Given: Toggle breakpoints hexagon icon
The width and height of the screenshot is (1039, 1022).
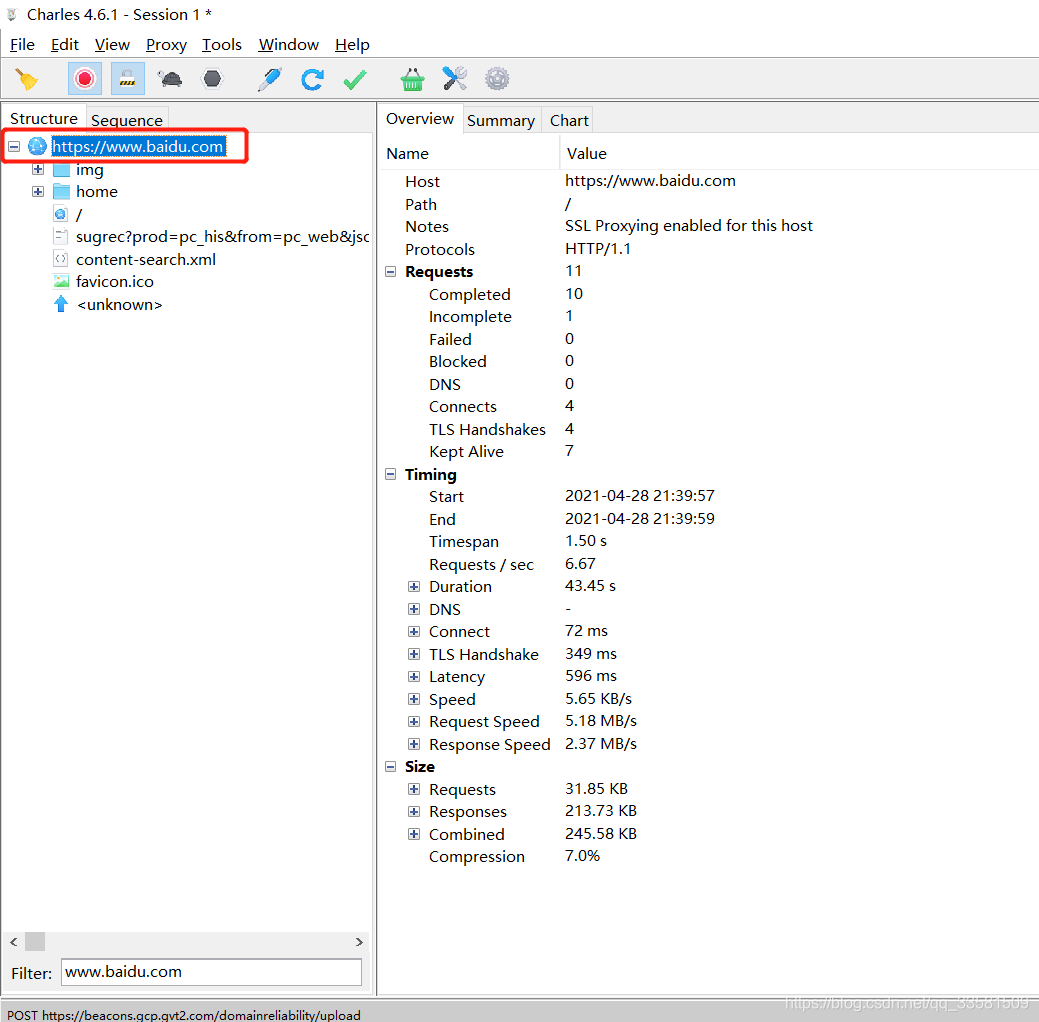Looking at the screenshot, I should click(x=212, y=79).
